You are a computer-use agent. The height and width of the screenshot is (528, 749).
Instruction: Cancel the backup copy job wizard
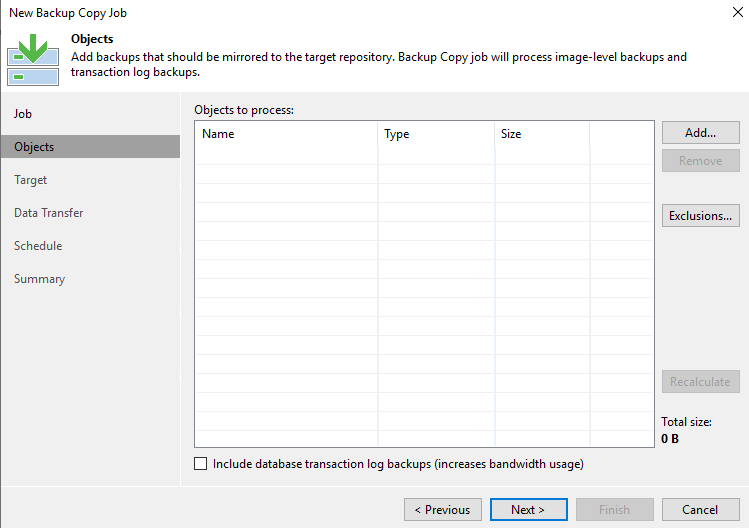700,509
